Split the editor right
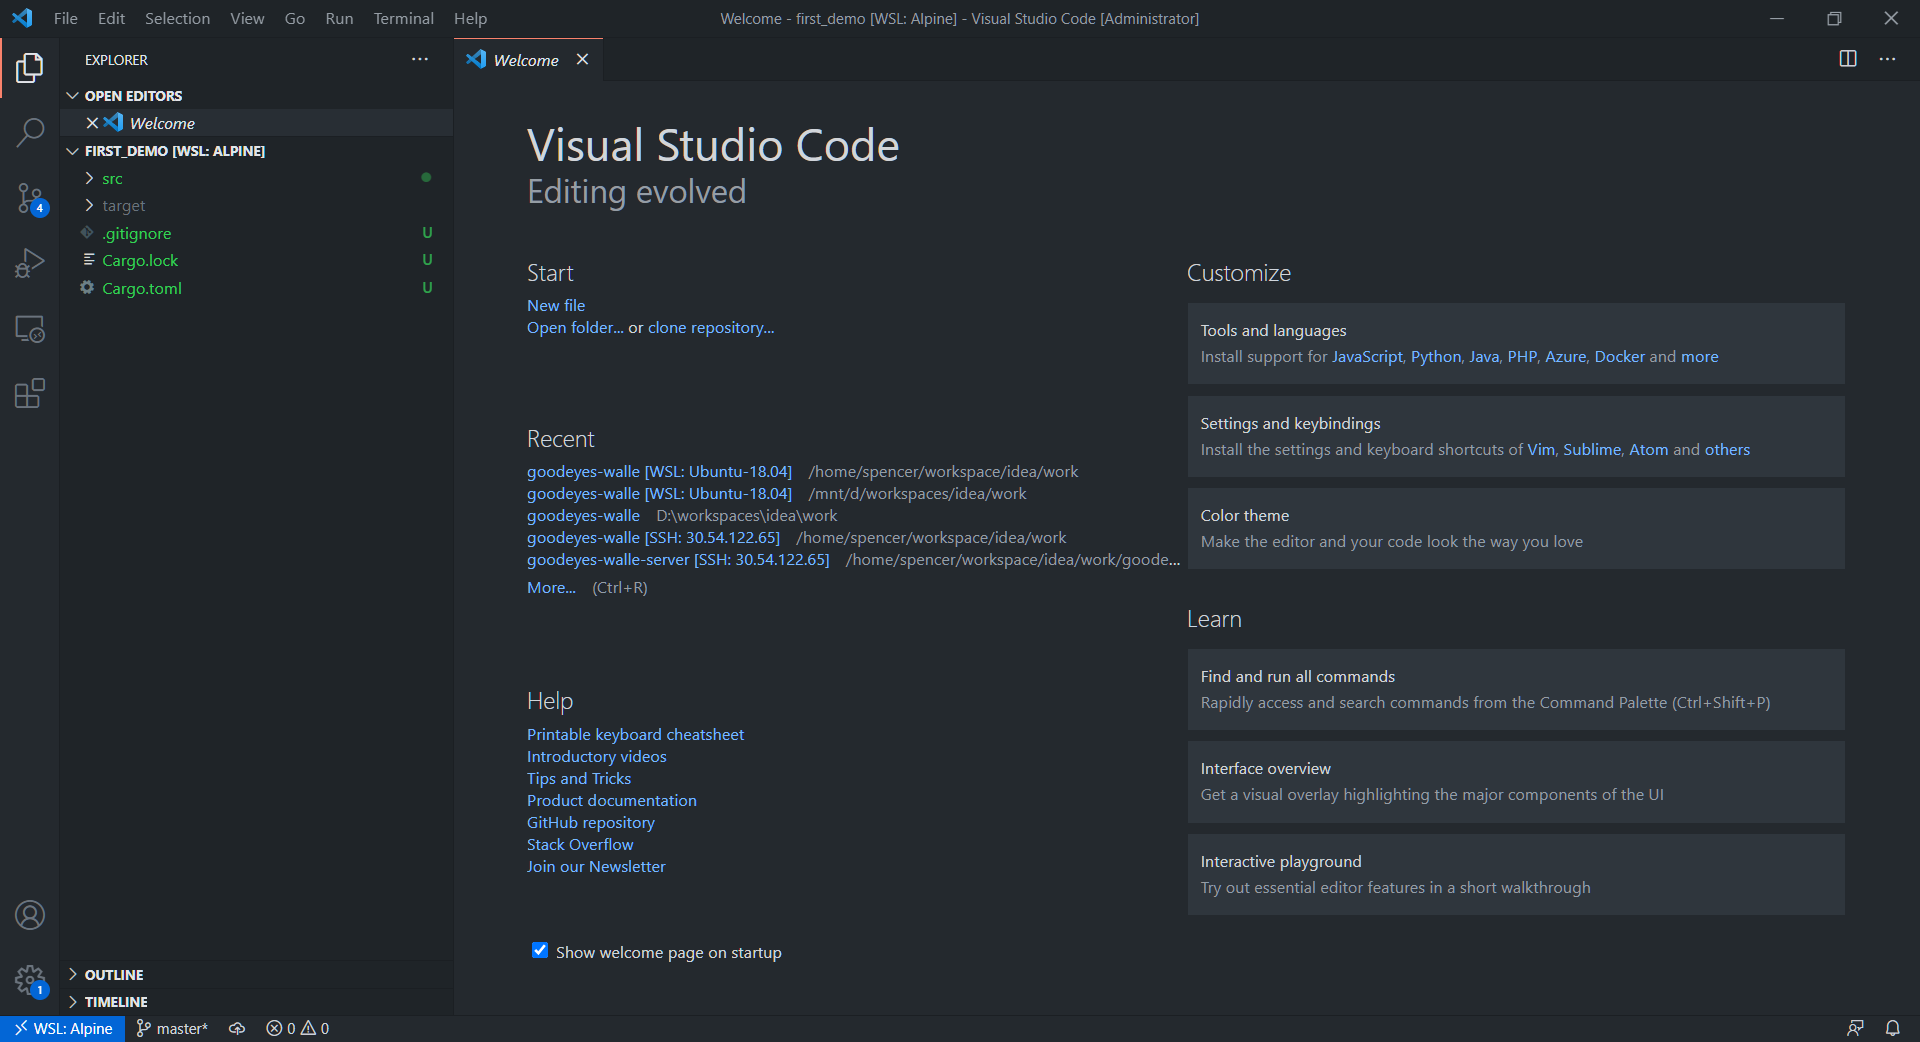Image resolution: width=1920 pixels, height=1042 pixels. (1848, 59)
